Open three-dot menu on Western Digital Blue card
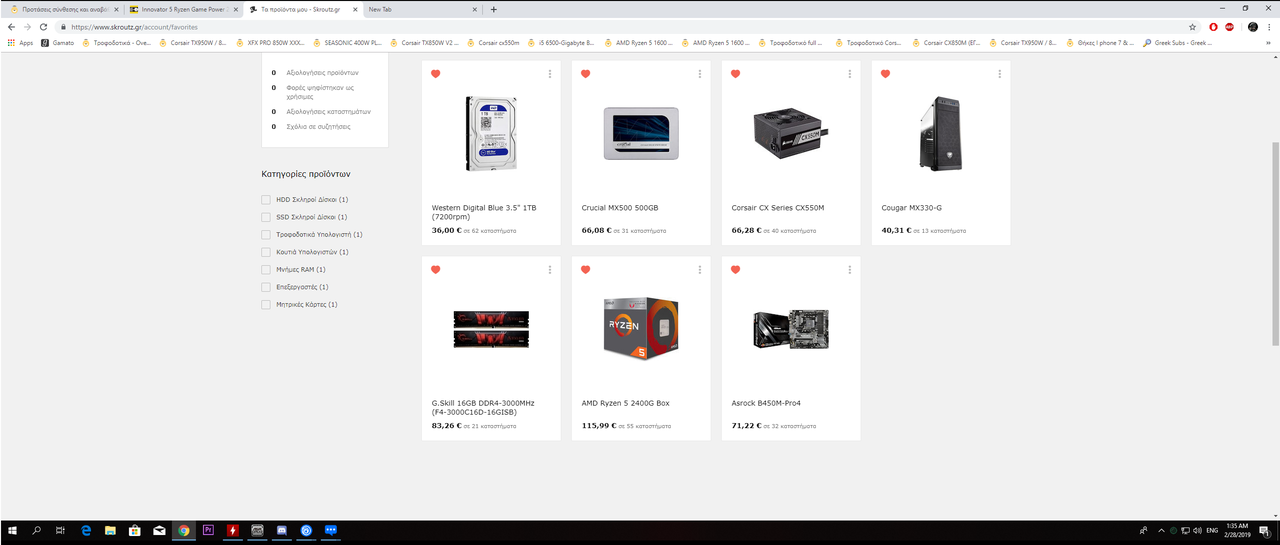This screenshot has height=545, width=1280. pos(550,74)
